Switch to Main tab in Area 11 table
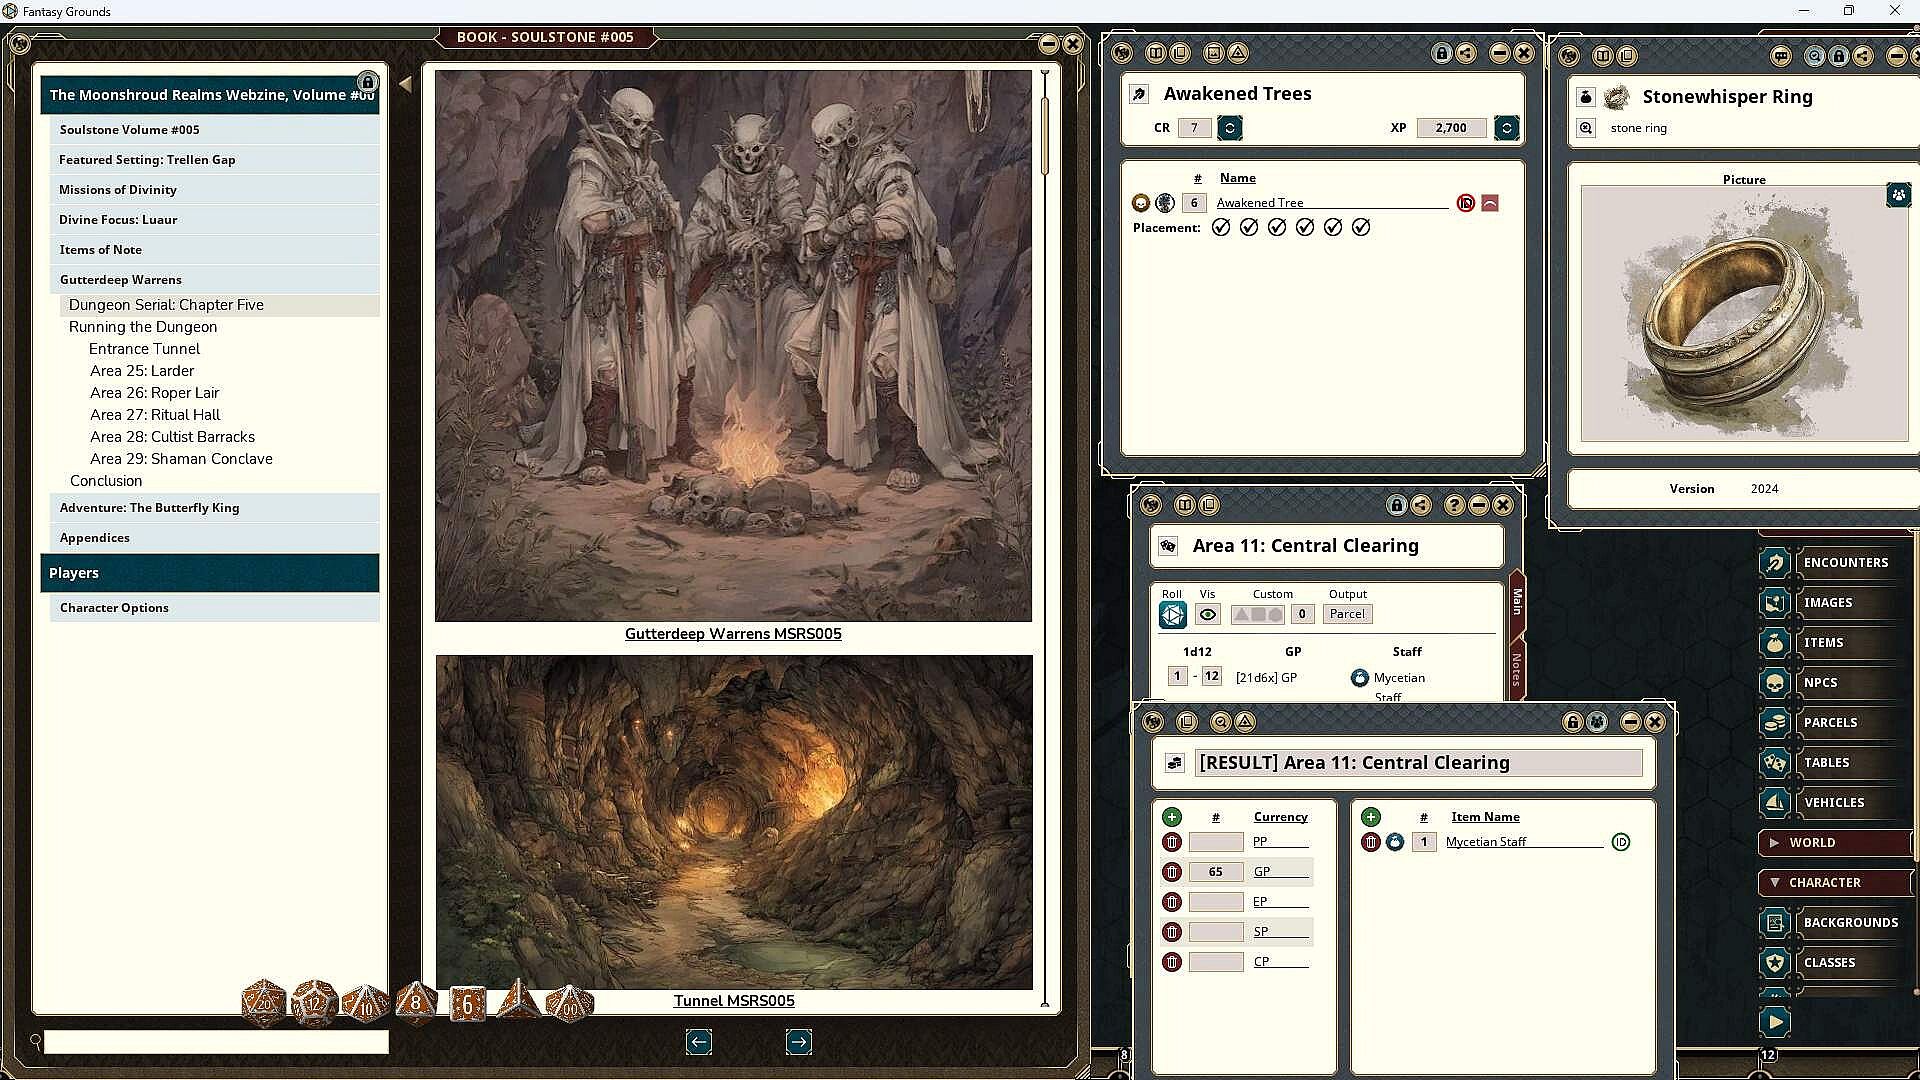 click(x=1516, y=602)
